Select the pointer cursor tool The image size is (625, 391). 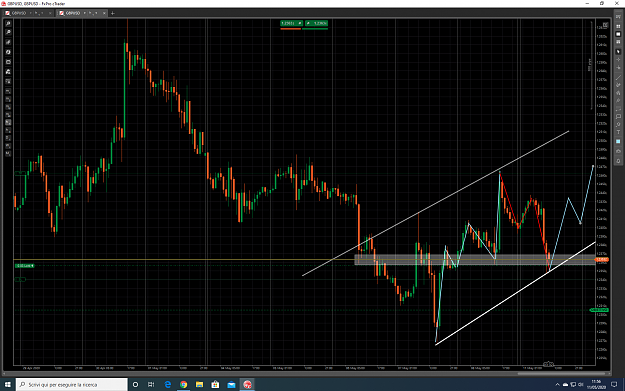[618, 51]
